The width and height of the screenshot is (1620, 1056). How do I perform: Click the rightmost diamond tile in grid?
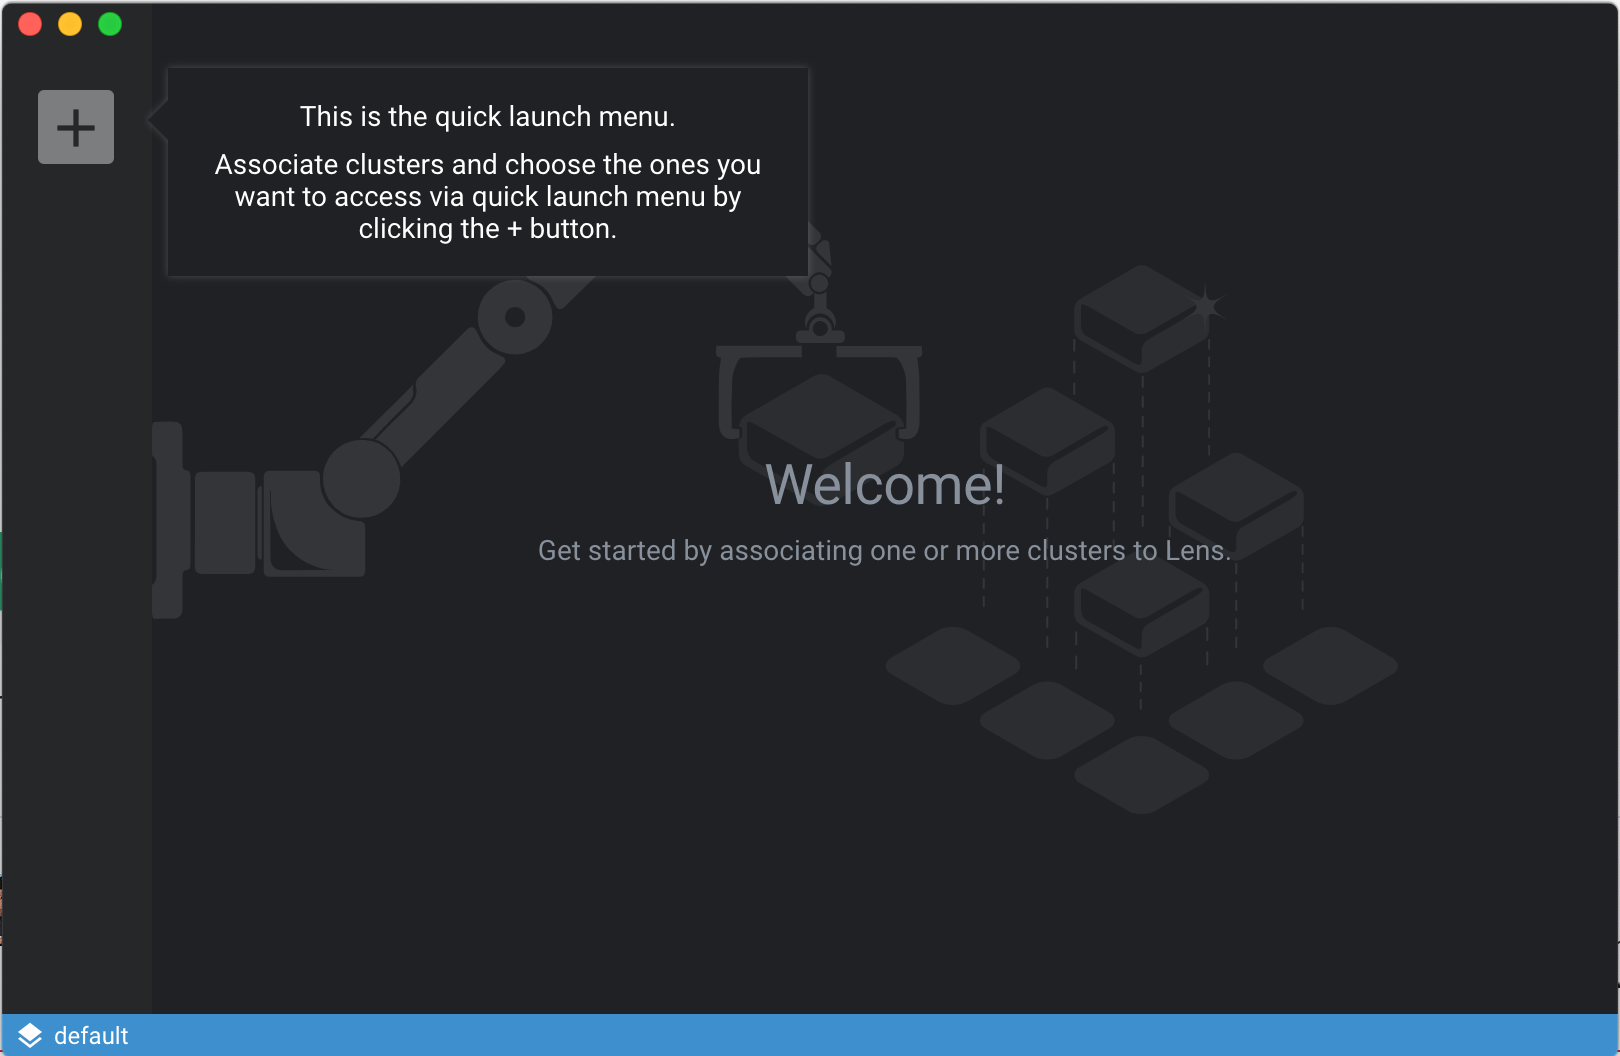[x=1330, y=665]
